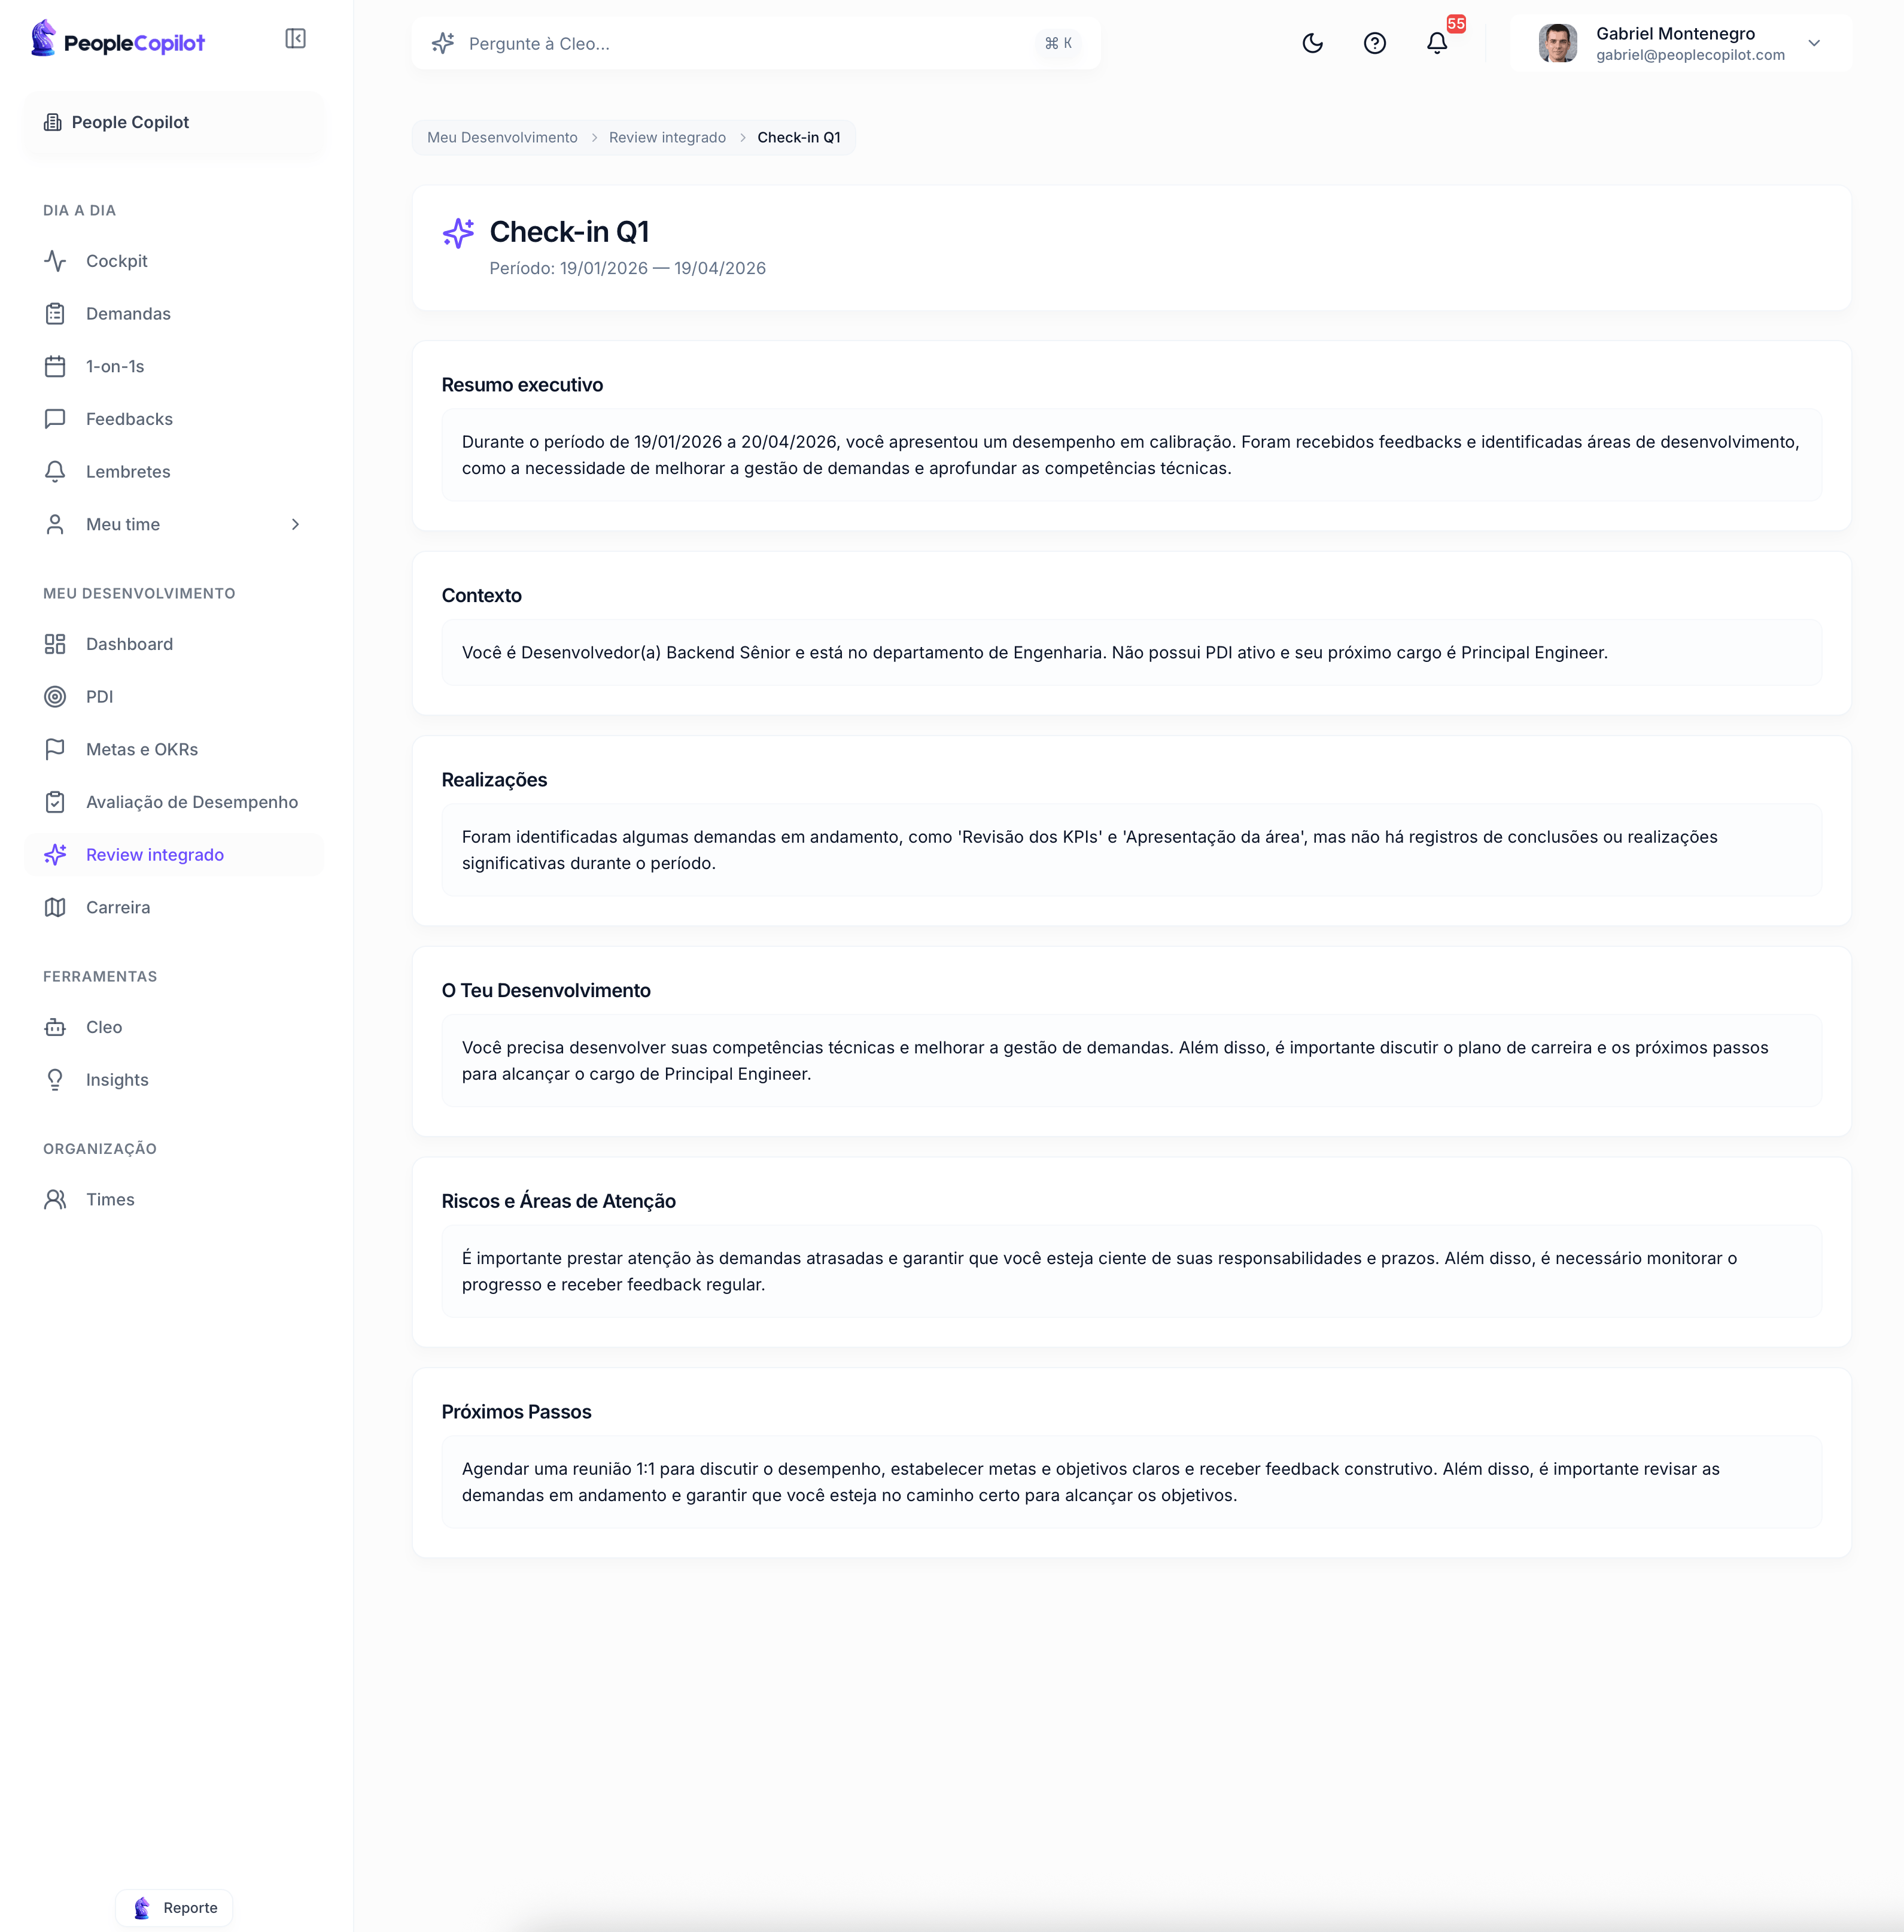Select Review integrado in the sidebar
The width and height of the screenshot is (1904, 1932).
click(174, 855)
